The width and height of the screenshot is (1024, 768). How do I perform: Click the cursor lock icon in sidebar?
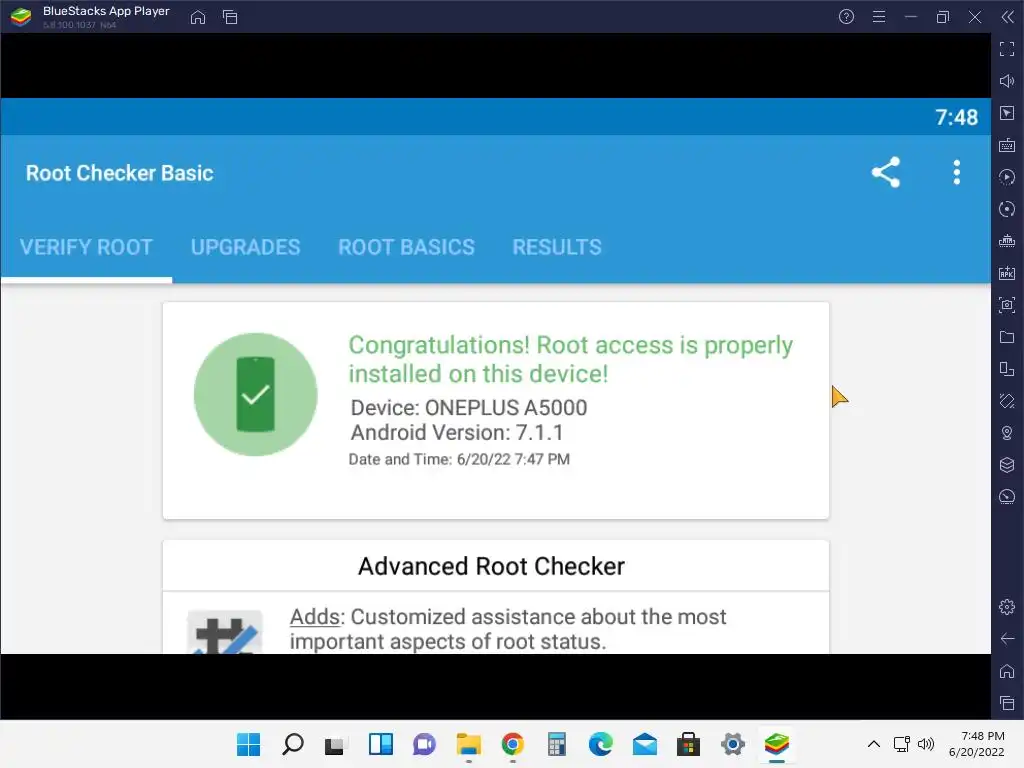[1007, 113]
